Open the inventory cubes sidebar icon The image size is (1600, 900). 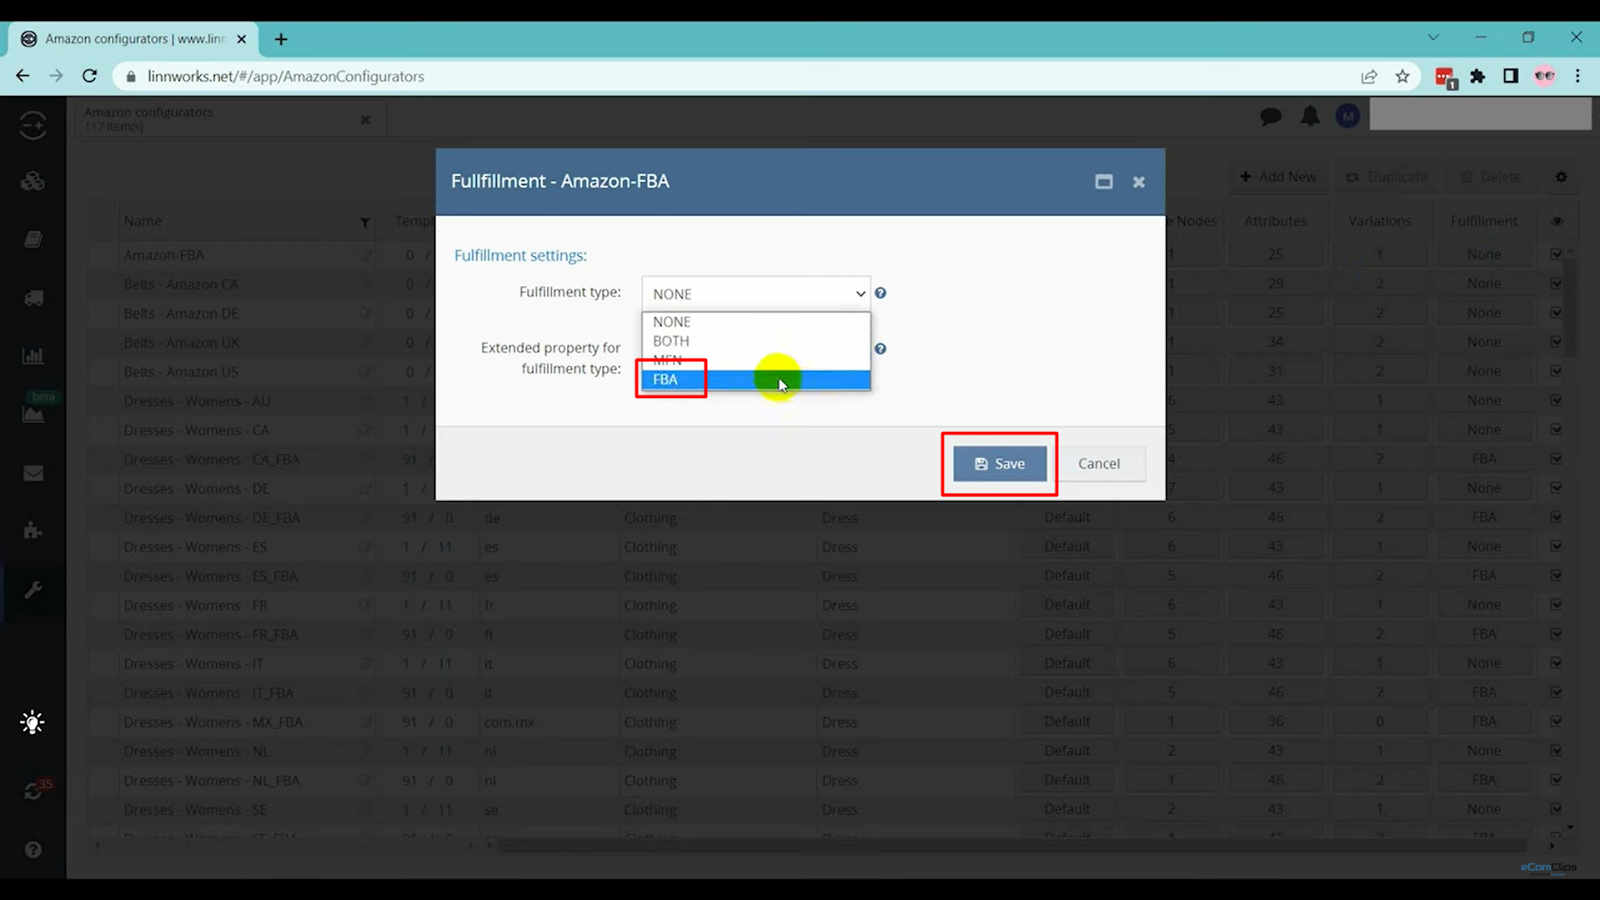tap(33, 181)
